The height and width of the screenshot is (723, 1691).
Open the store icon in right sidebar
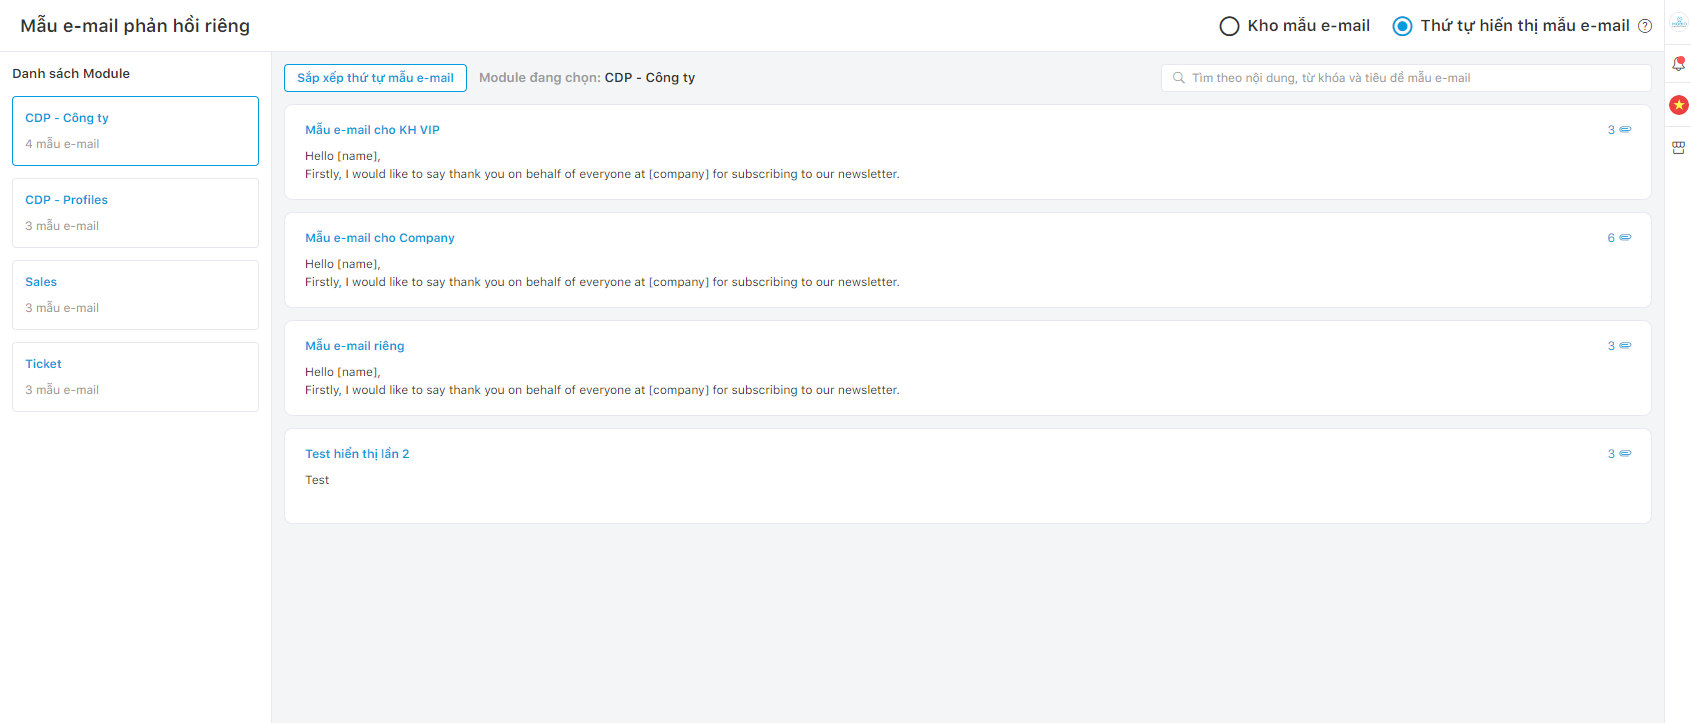click(x=1678, y=147)
